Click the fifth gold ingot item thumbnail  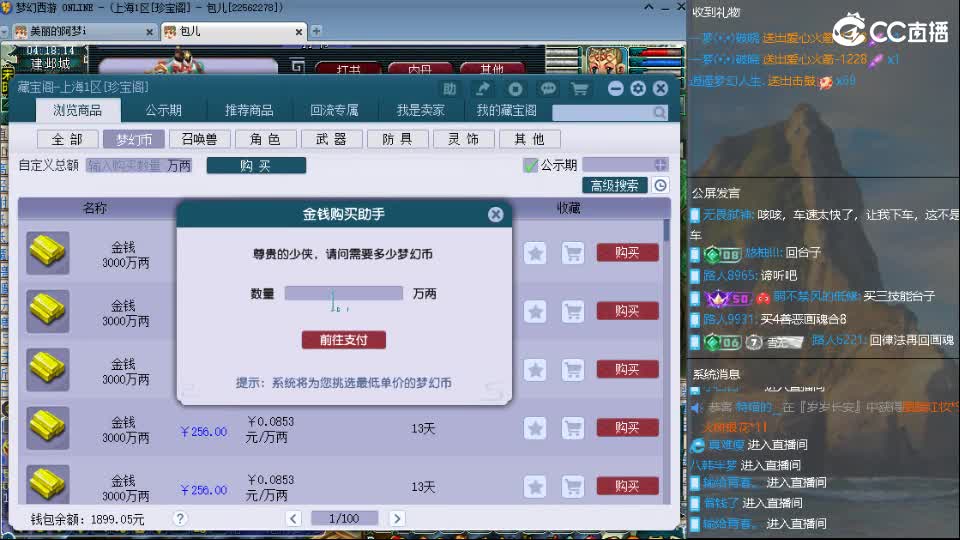[48, 484]
